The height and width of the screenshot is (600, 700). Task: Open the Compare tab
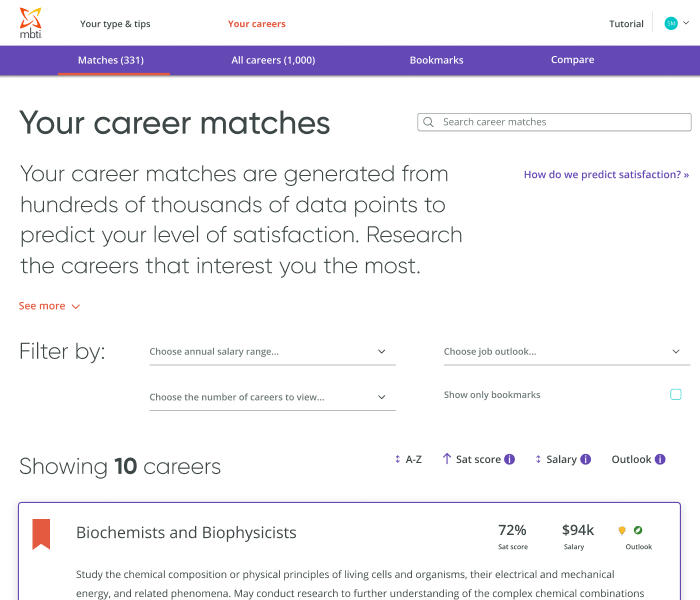pyautogui.click(x=572, y=60)
